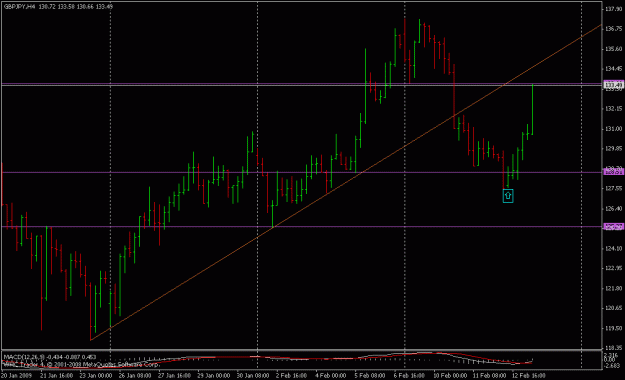
Task: Click the 129.85 price axis label
Action: coord(614,149)
